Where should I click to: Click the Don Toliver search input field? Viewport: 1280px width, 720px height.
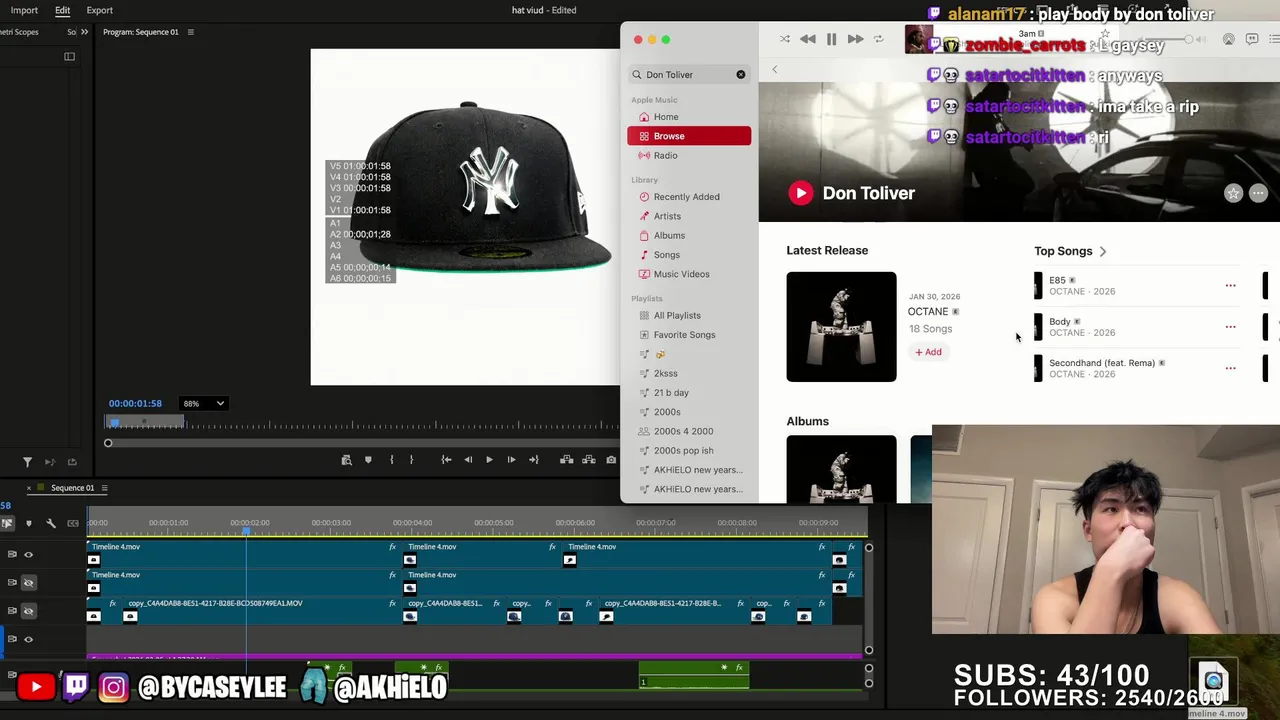(x=689, y=74)
